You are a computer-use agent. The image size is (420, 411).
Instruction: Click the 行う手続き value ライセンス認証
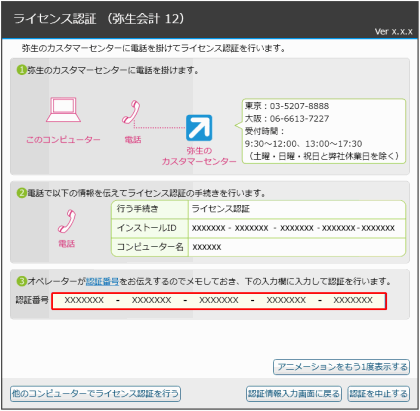click(221, 209)
